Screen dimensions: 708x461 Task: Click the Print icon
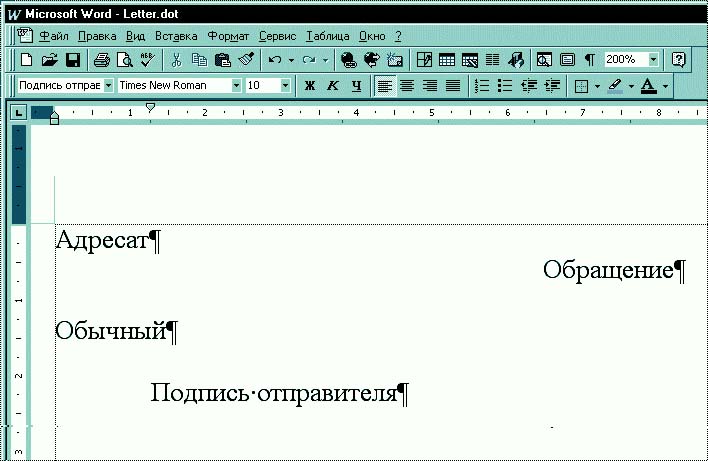click(x=101, y=60)
